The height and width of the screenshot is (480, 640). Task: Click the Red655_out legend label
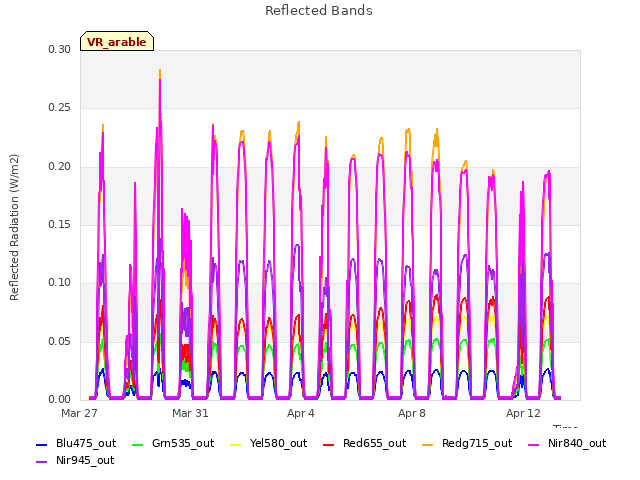pyautogui.click(x=374, y=443)
